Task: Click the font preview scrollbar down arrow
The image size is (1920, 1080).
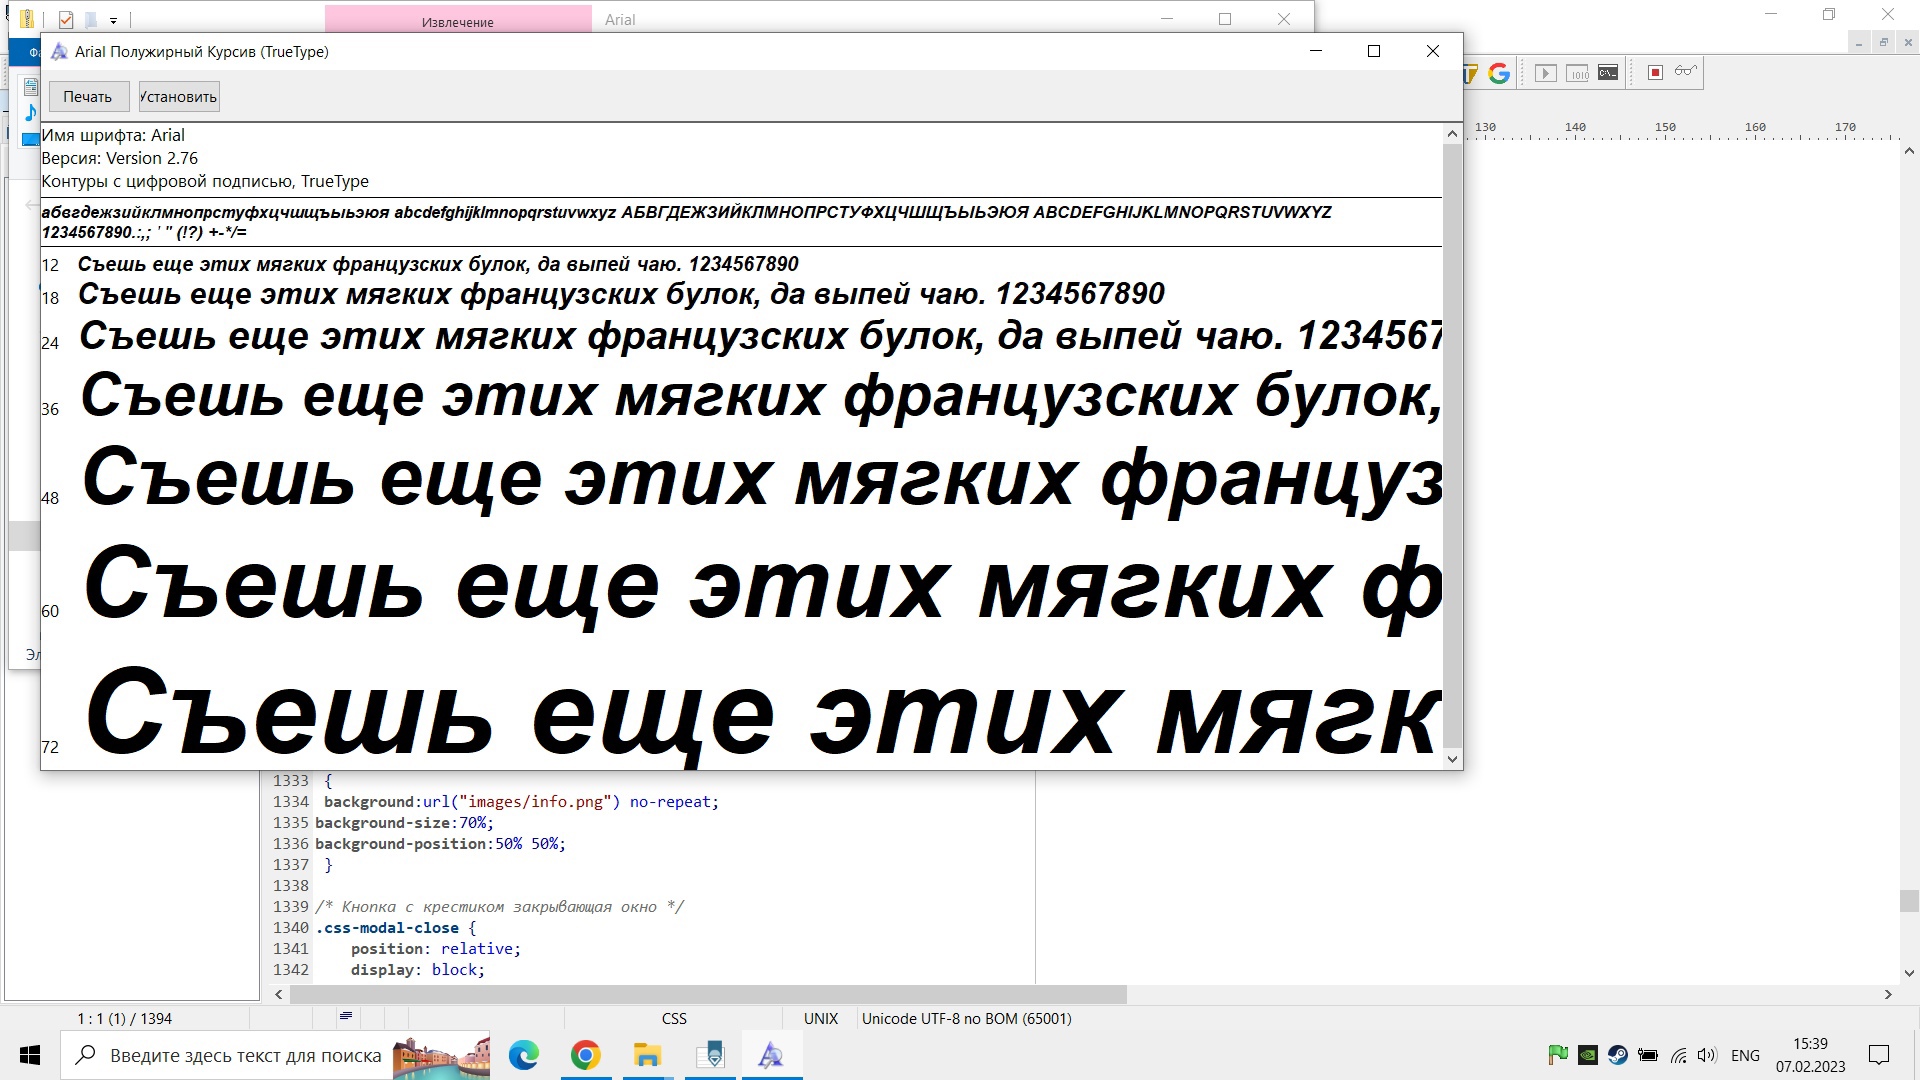Action: pos(1452,759)
